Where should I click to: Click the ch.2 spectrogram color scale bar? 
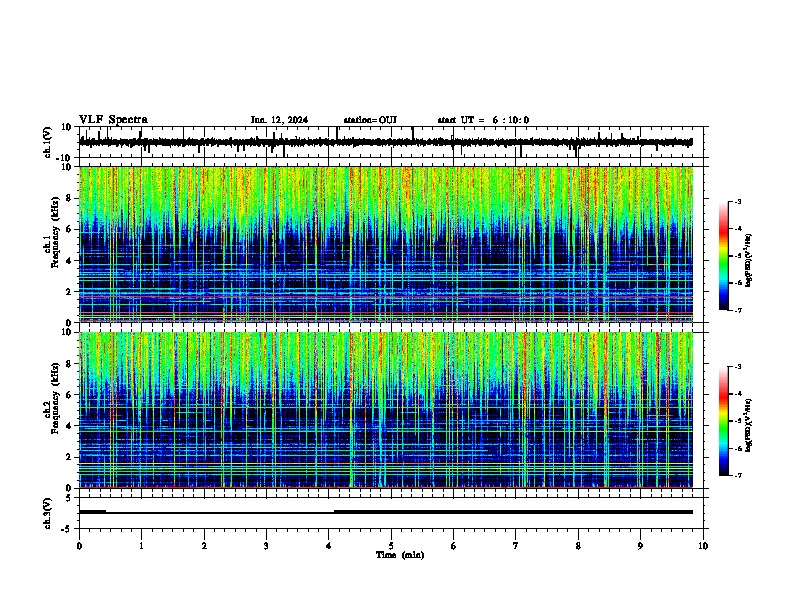tap(723, 421)
